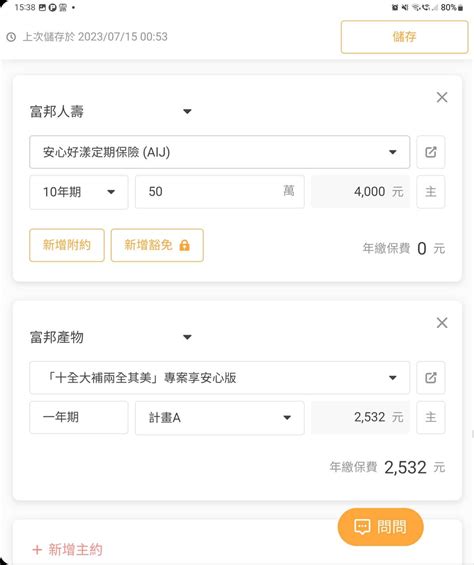Open the 安心好漾定期保險 (AIJ) product dropdown
The width and height of the screenshot is (474, 565).
[x=220, y=152]
